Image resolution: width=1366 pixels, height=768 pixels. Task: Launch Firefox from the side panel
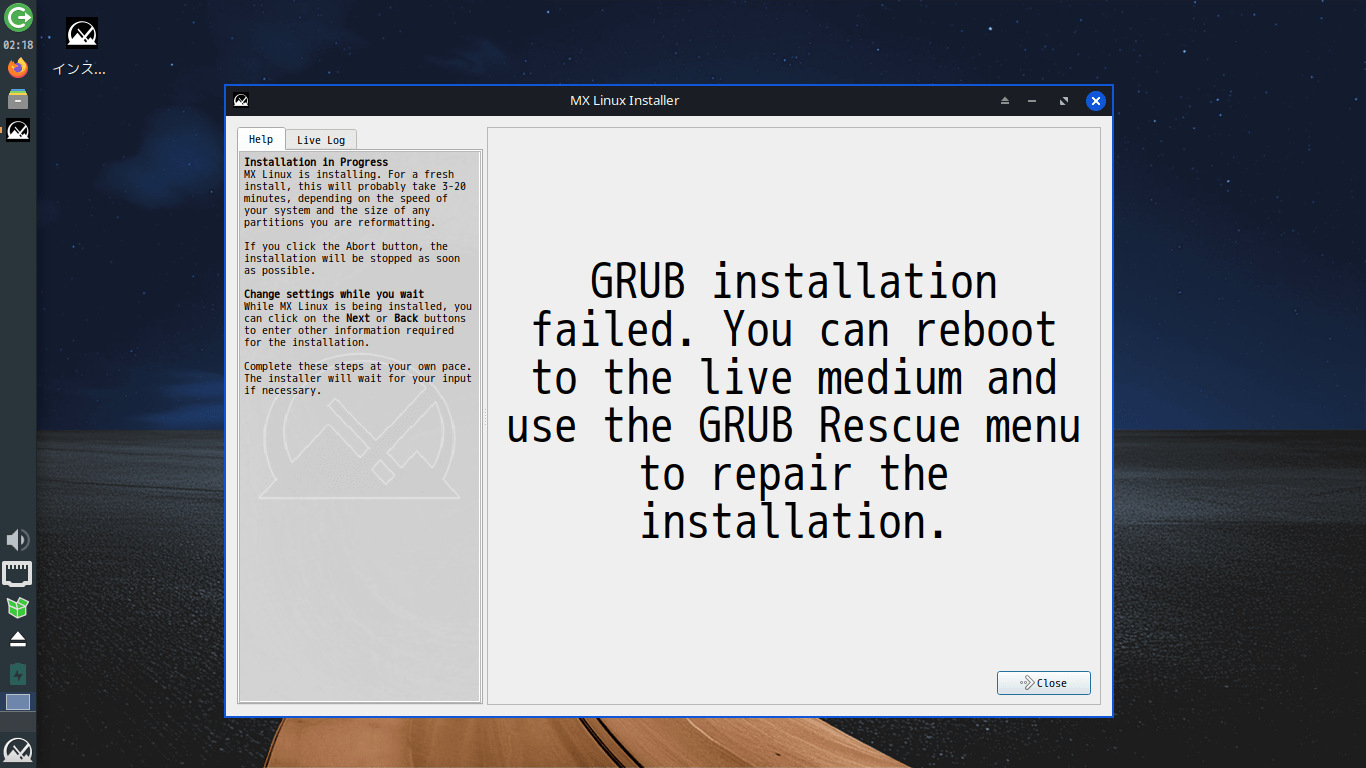pyautogui.click(x=18, y=68)
